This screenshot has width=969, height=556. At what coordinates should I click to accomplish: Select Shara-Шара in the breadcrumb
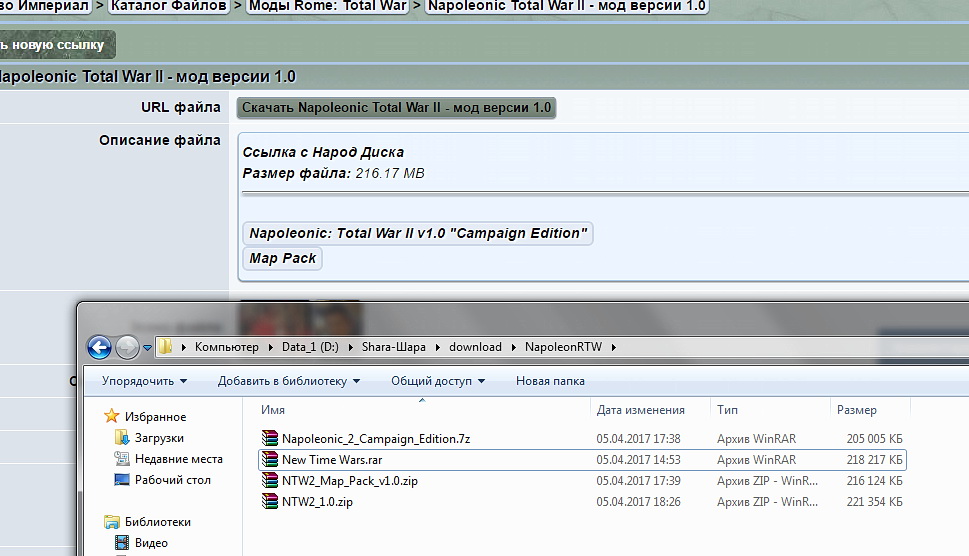pyautogui.click(x=394, y=347)
